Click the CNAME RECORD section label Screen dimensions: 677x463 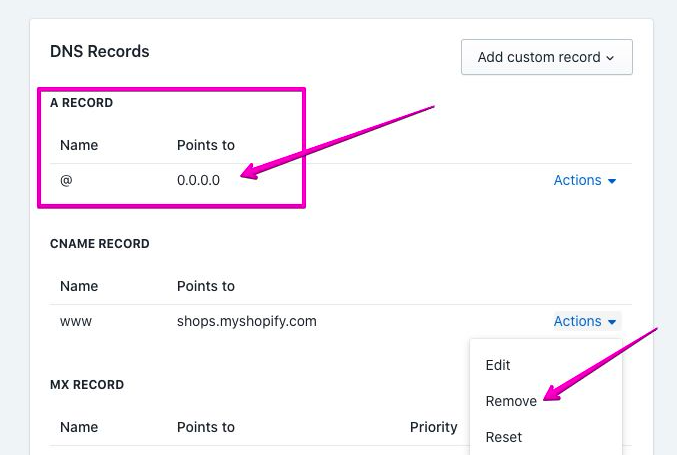point(99,244)
